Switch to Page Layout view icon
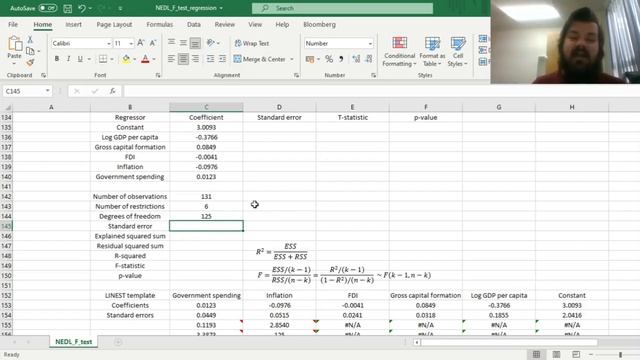 556,354
